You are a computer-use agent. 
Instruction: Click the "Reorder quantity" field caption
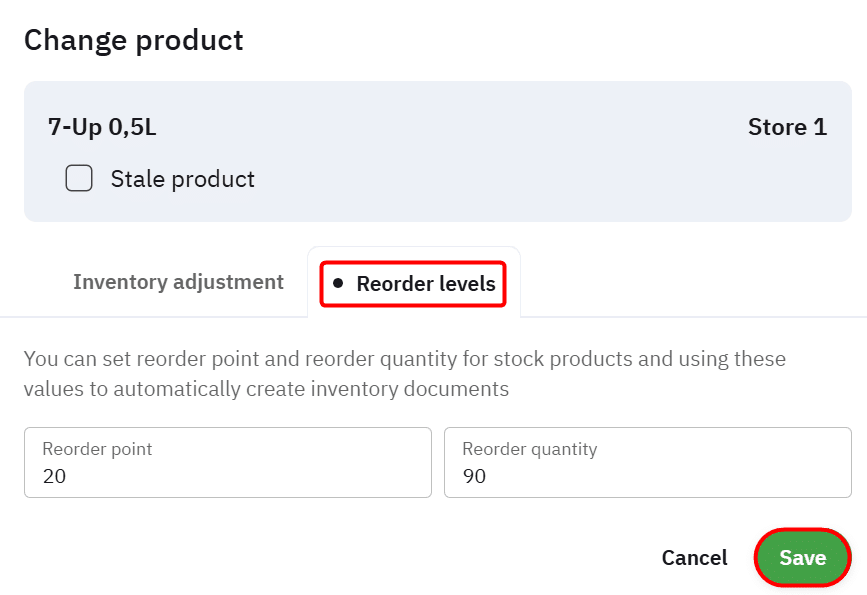coord(529,449)
